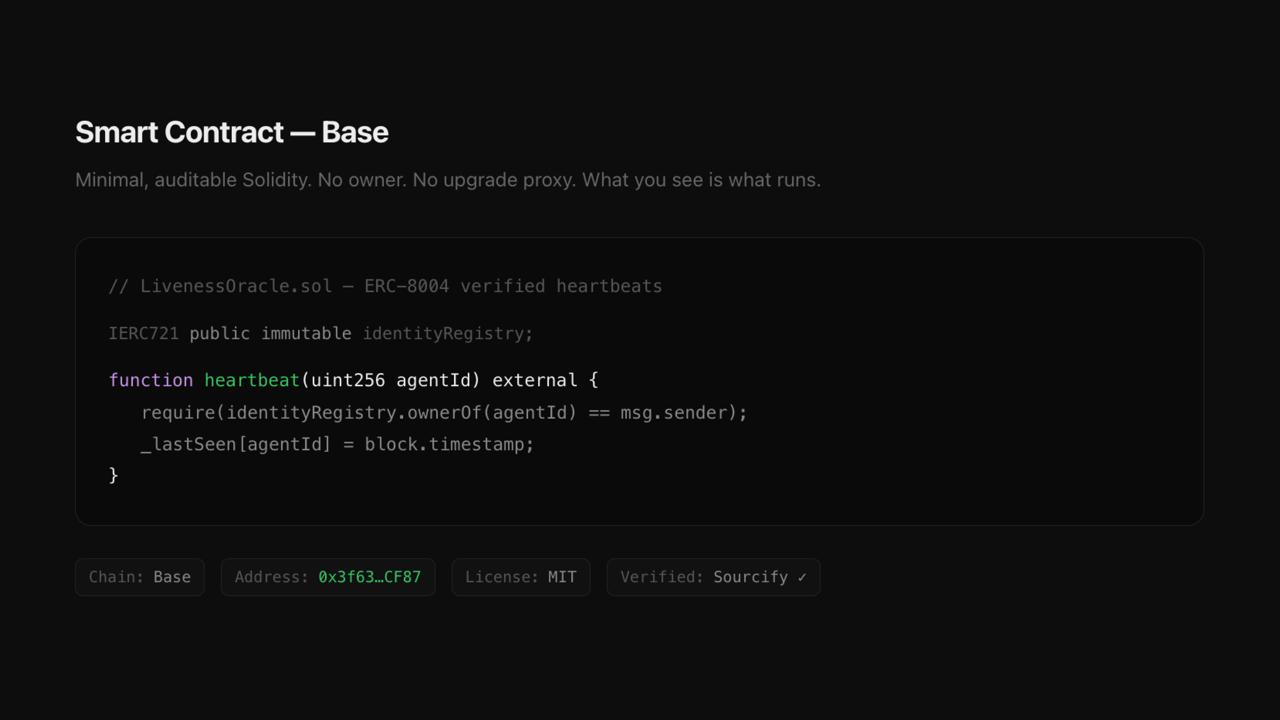The image size is (1280, 720).
Task: Click the closing brace of the function
Action: coord(114,475)
